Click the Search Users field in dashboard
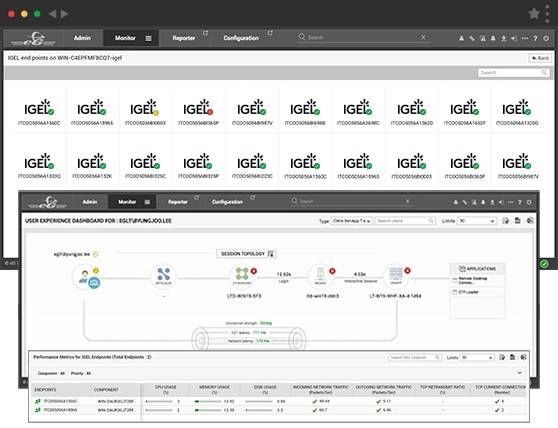This screenshot has height=428, width=558. (x=405, y=221)
